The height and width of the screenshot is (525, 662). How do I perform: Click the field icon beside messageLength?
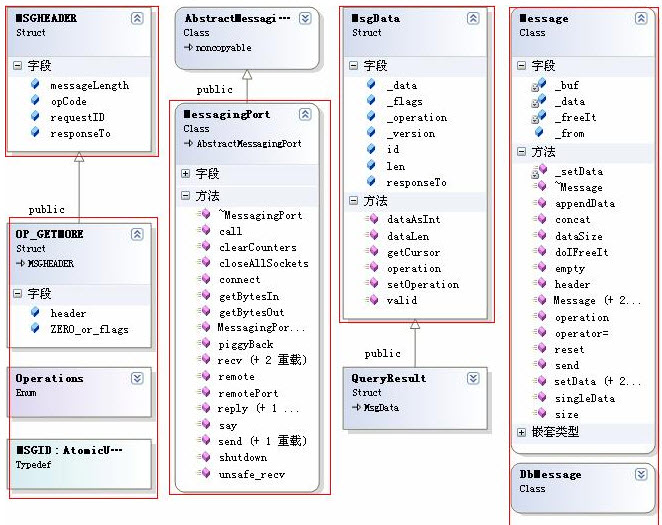pos(35,85)
